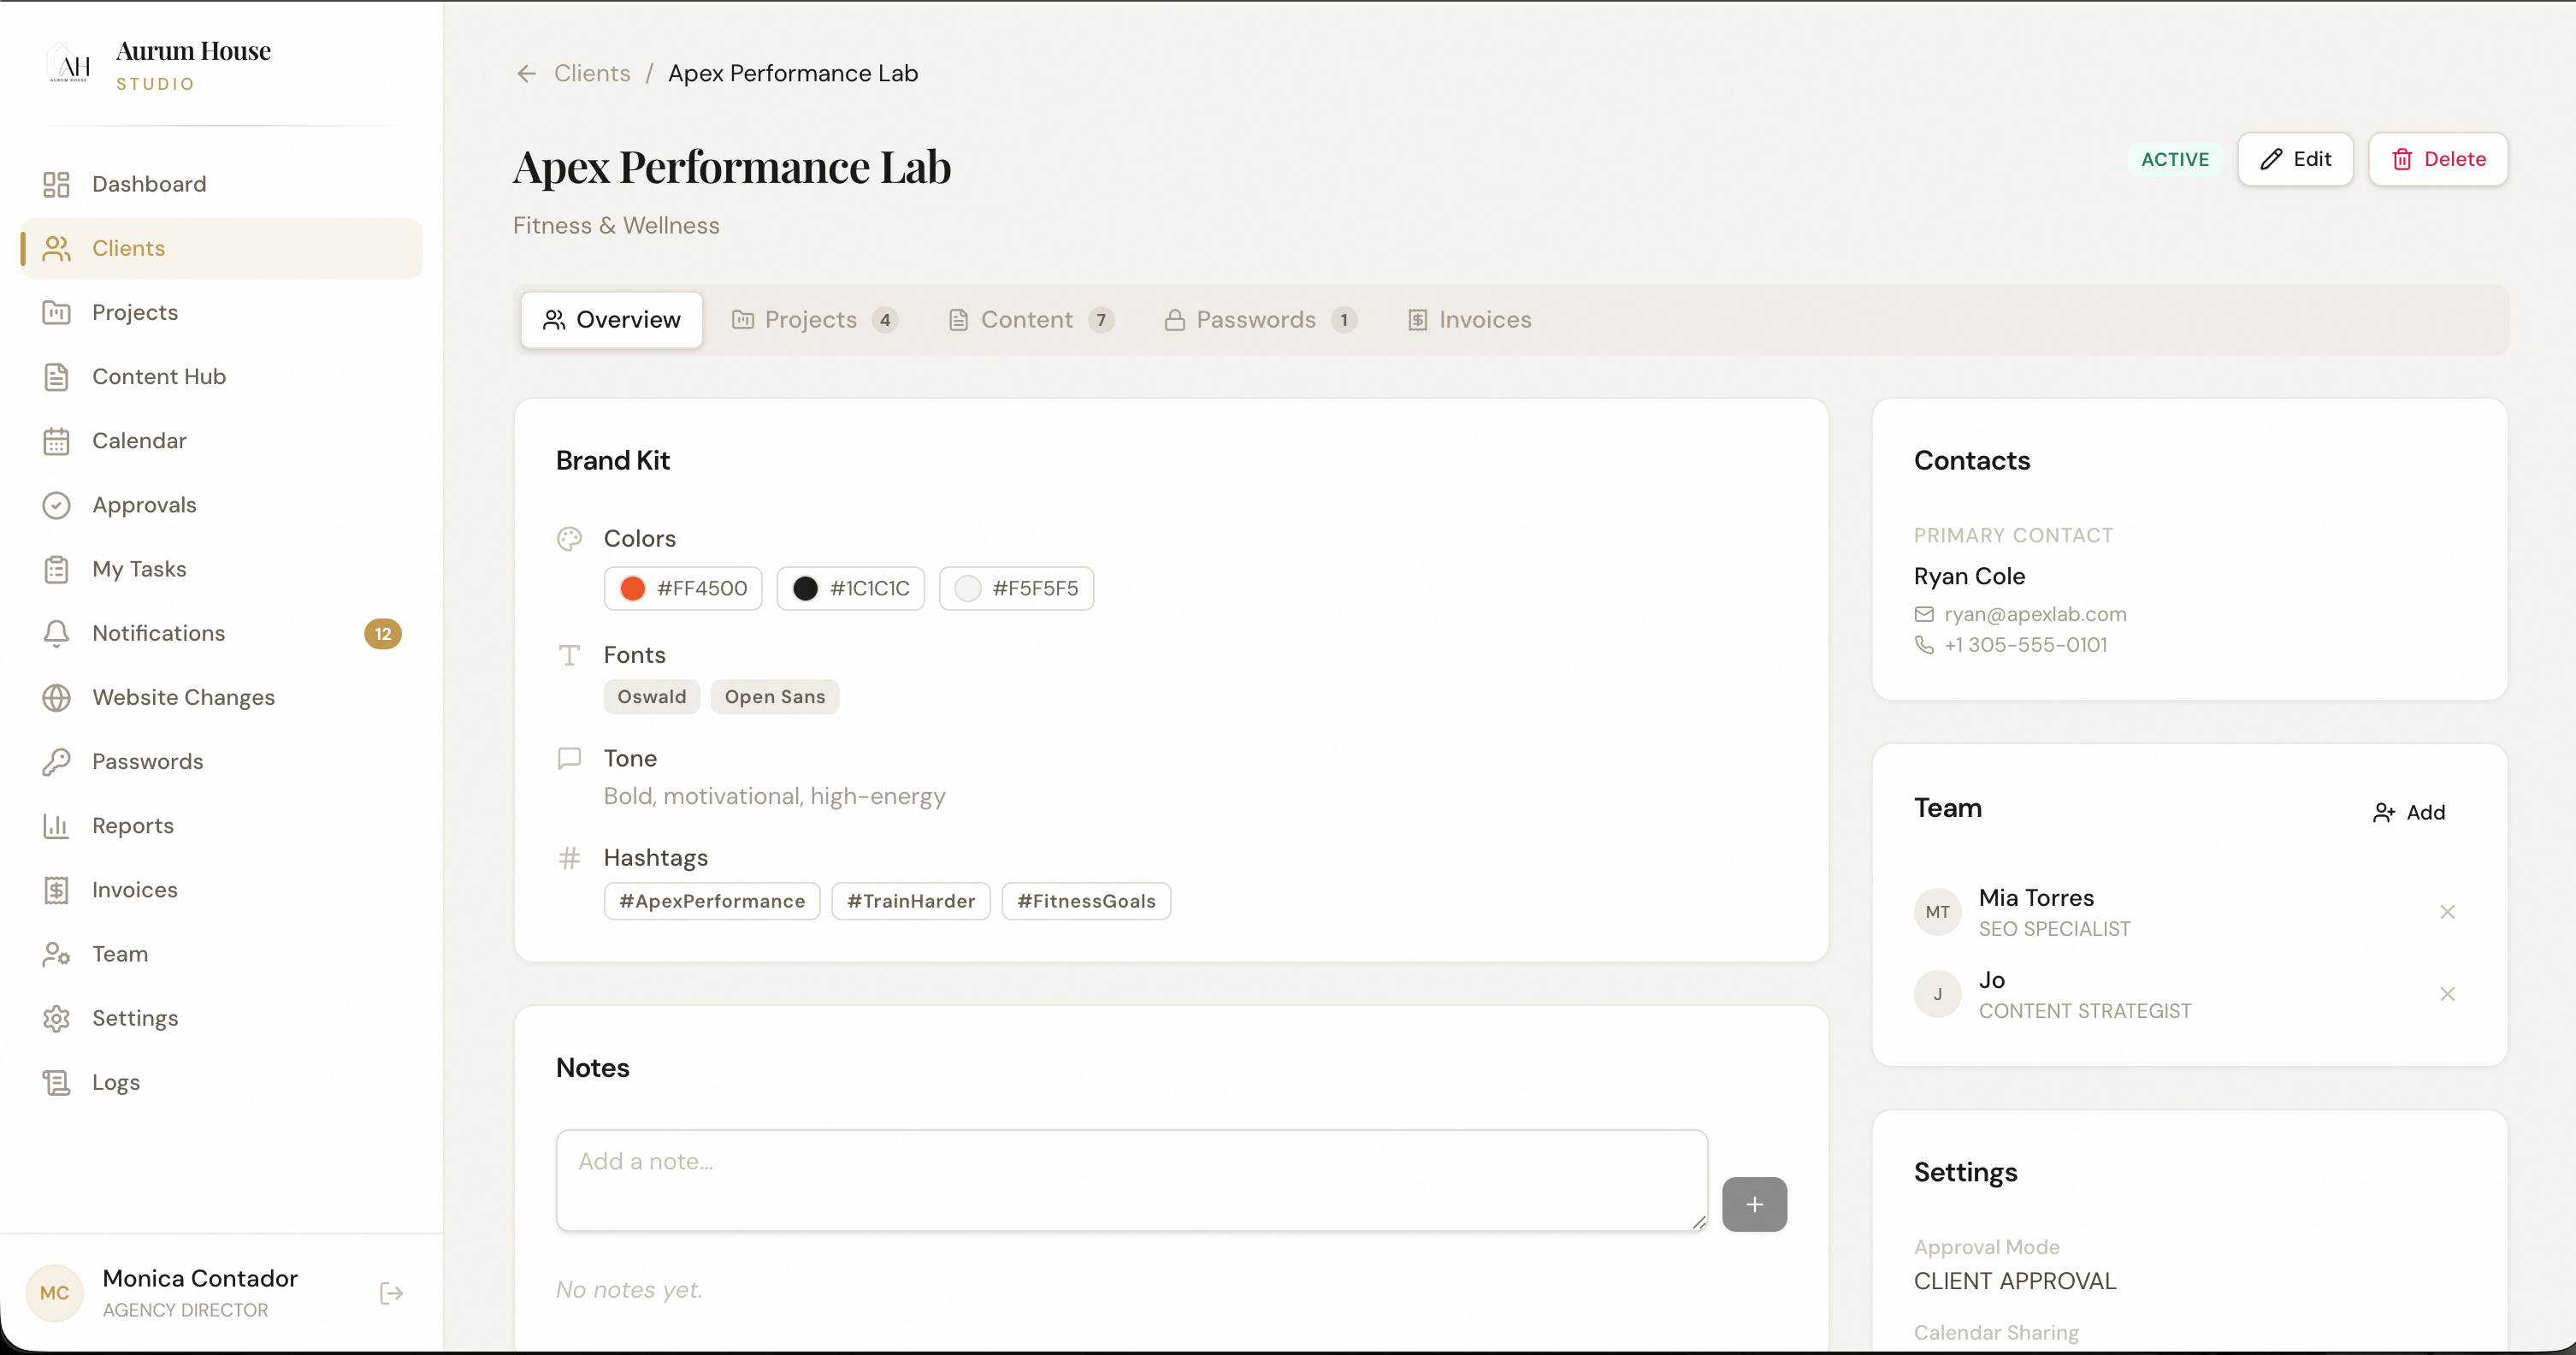Open the Invoices tab
The height and width of the screenshot is (1355, 2576).
click(1469, 320)
